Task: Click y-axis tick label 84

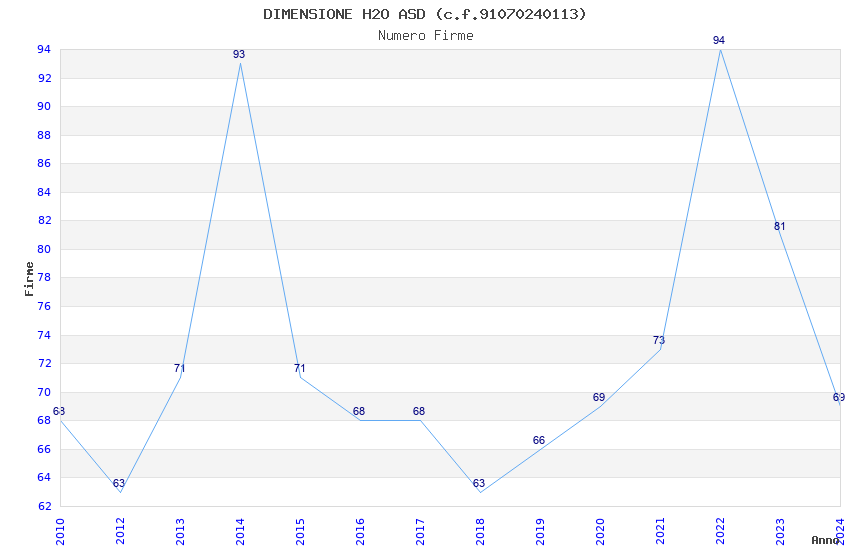Action: click(44, 192)
